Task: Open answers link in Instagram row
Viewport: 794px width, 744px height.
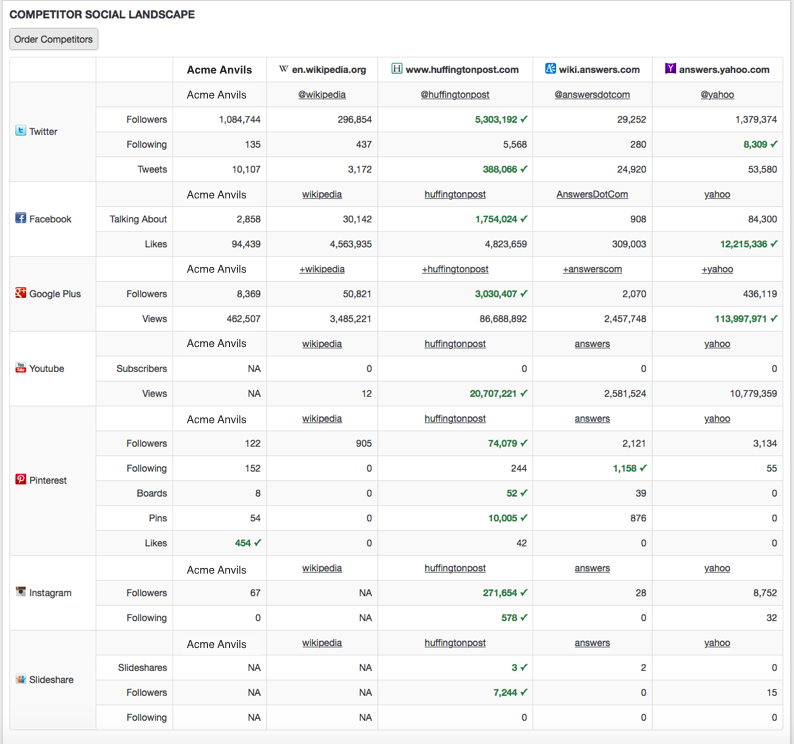Action: tap(592, 568)
